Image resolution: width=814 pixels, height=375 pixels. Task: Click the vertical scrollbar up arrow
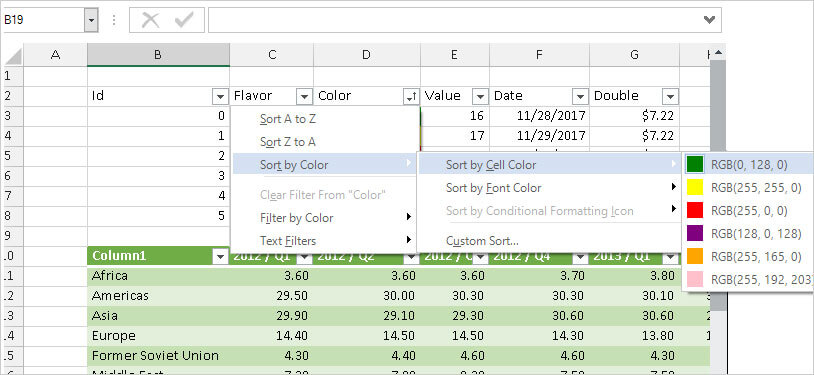718,52
